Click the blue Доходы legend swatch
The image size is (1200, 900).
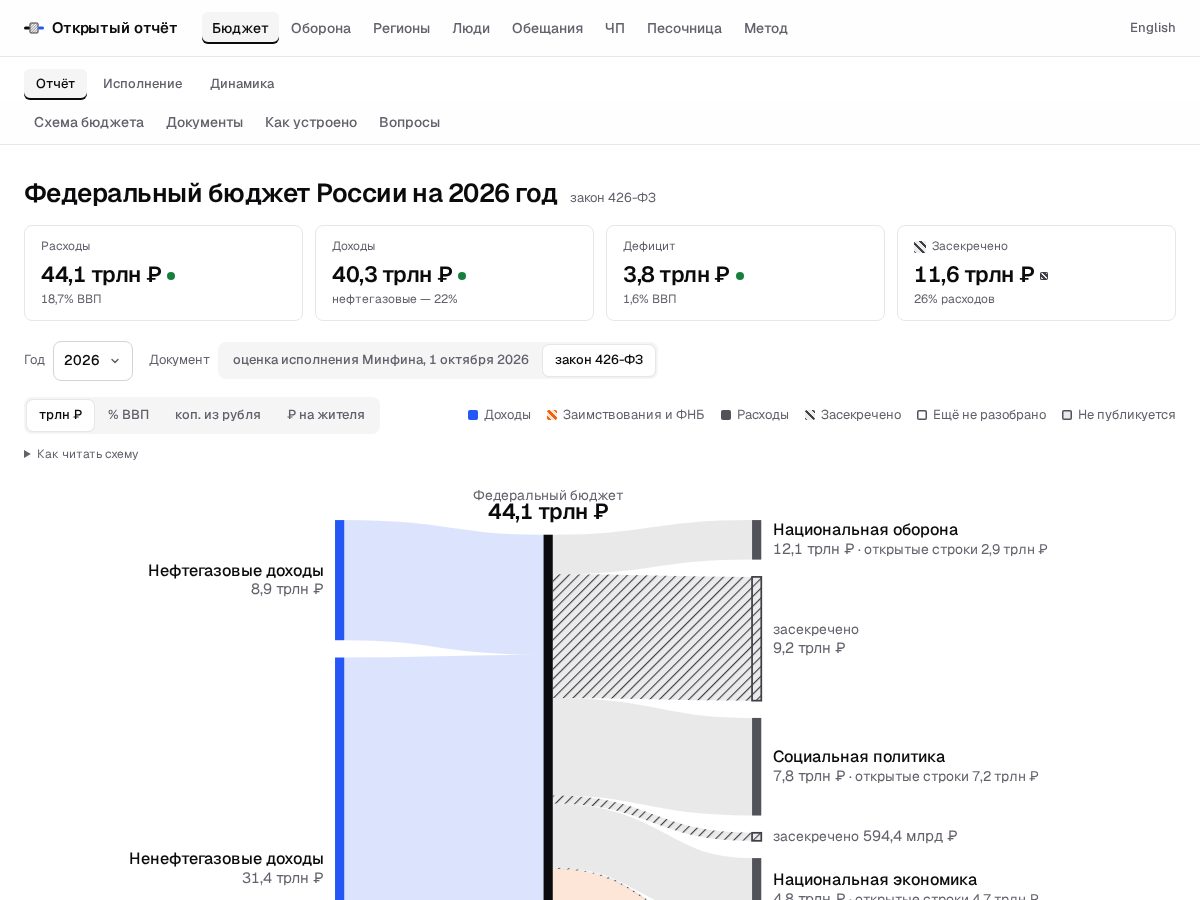click(473, 415)
